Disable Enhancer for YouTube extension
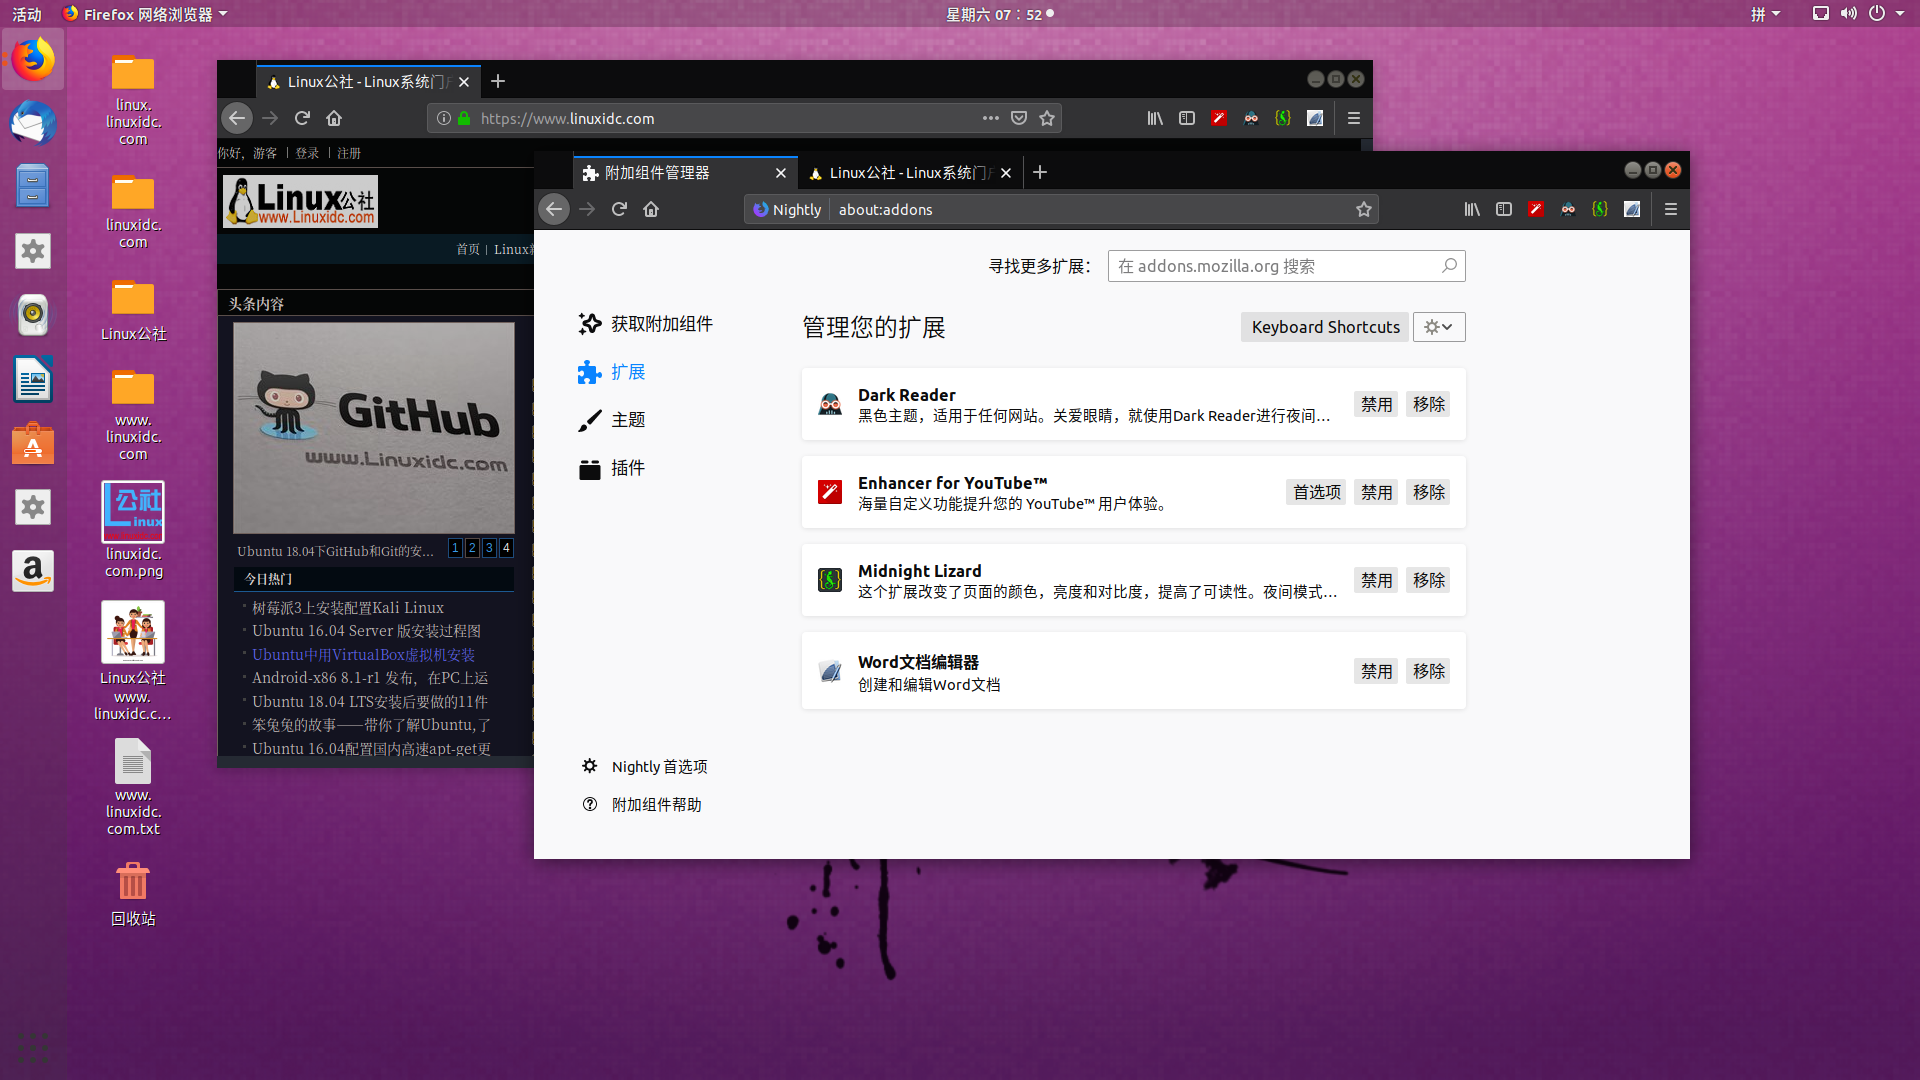The width and height of the screenshot is (1920, 1080). coord(1376,492)
